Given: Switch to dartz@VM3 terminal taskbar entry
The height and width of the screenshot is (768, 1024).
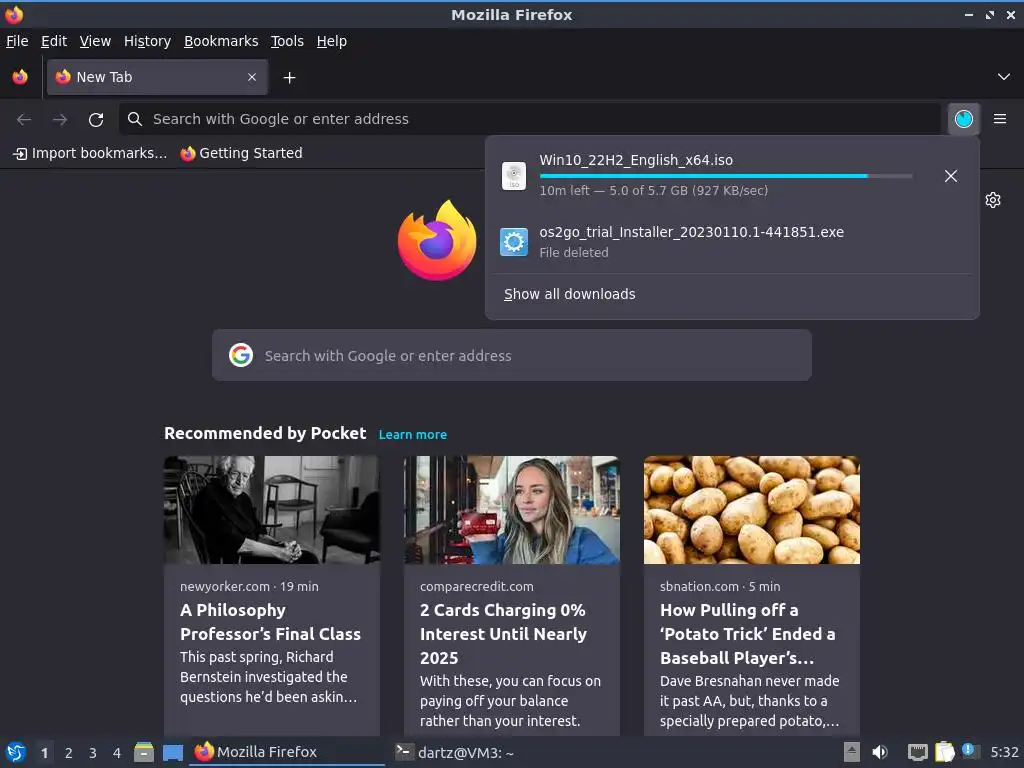Looking at the screenshot, I should [x=455, y=752].
